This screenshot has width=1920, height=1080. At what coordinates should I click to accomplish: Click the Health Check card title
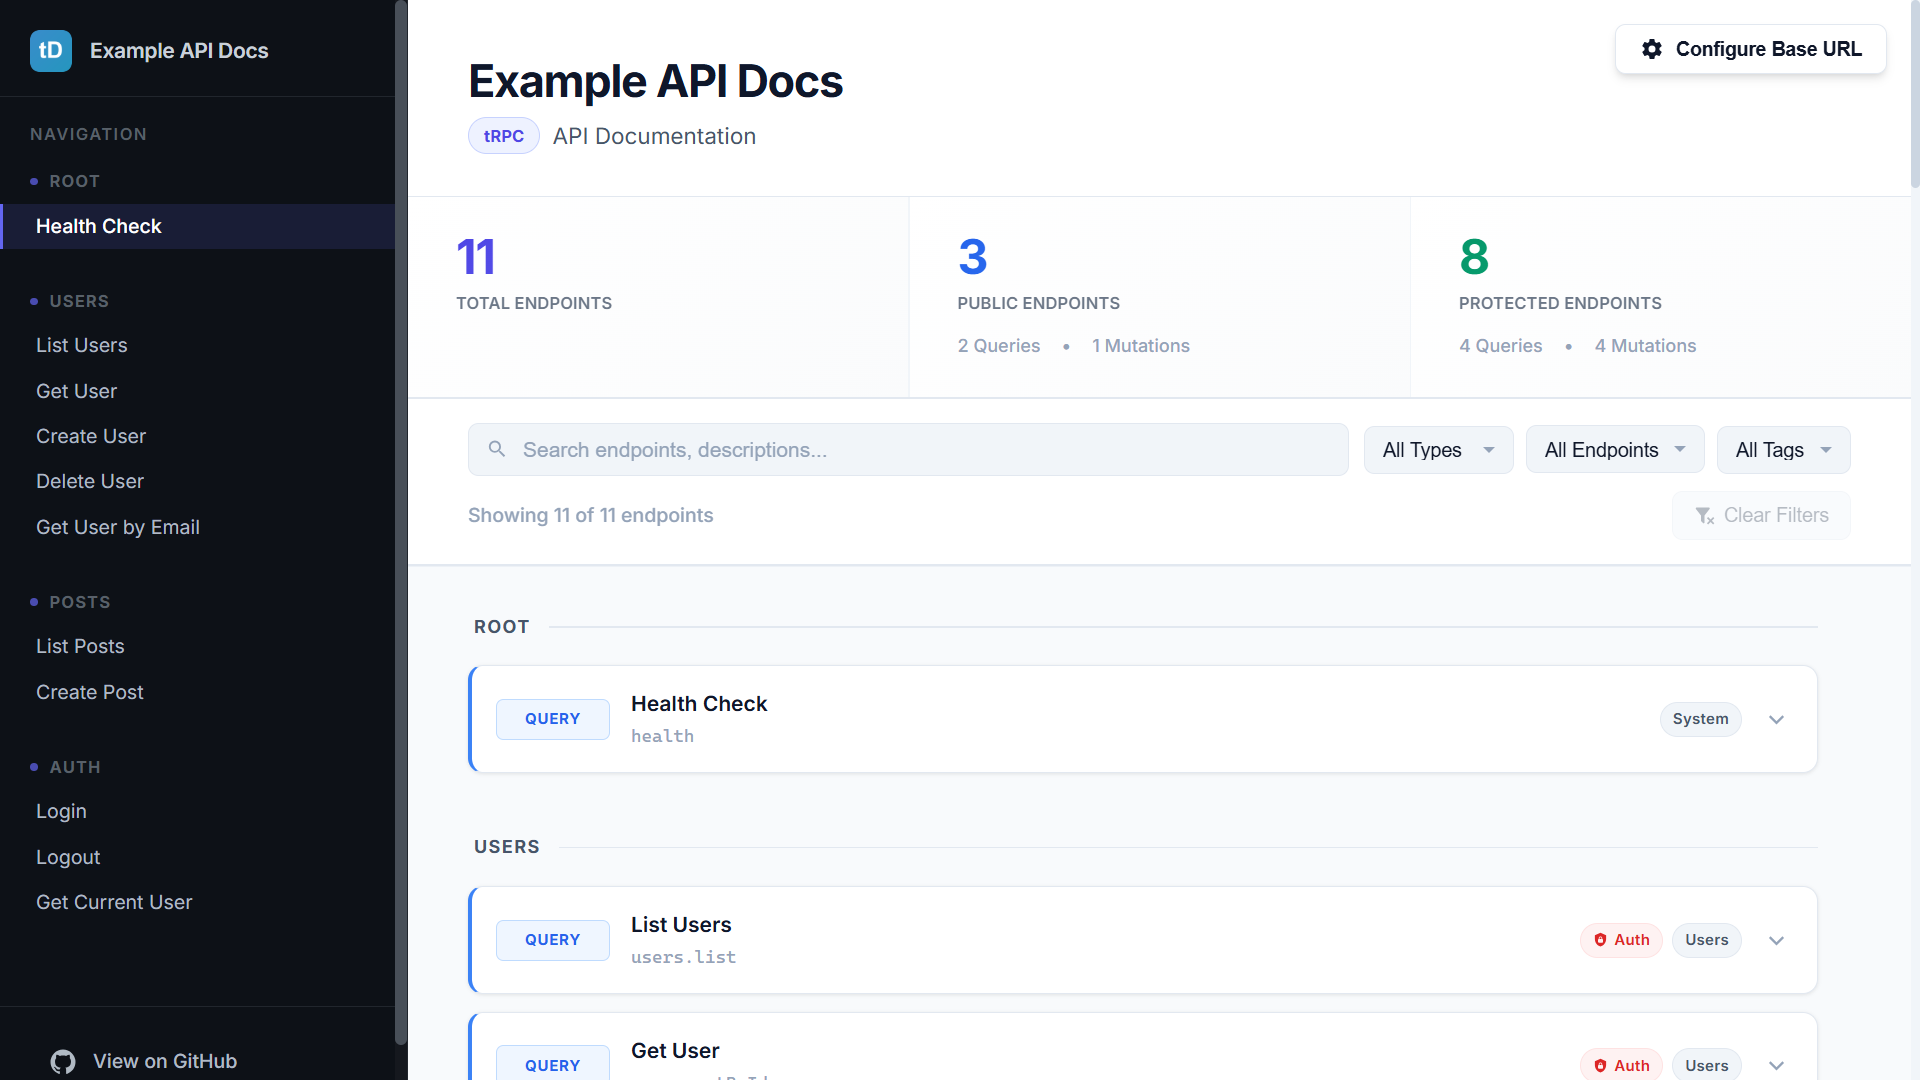click(x=699, y=704)
